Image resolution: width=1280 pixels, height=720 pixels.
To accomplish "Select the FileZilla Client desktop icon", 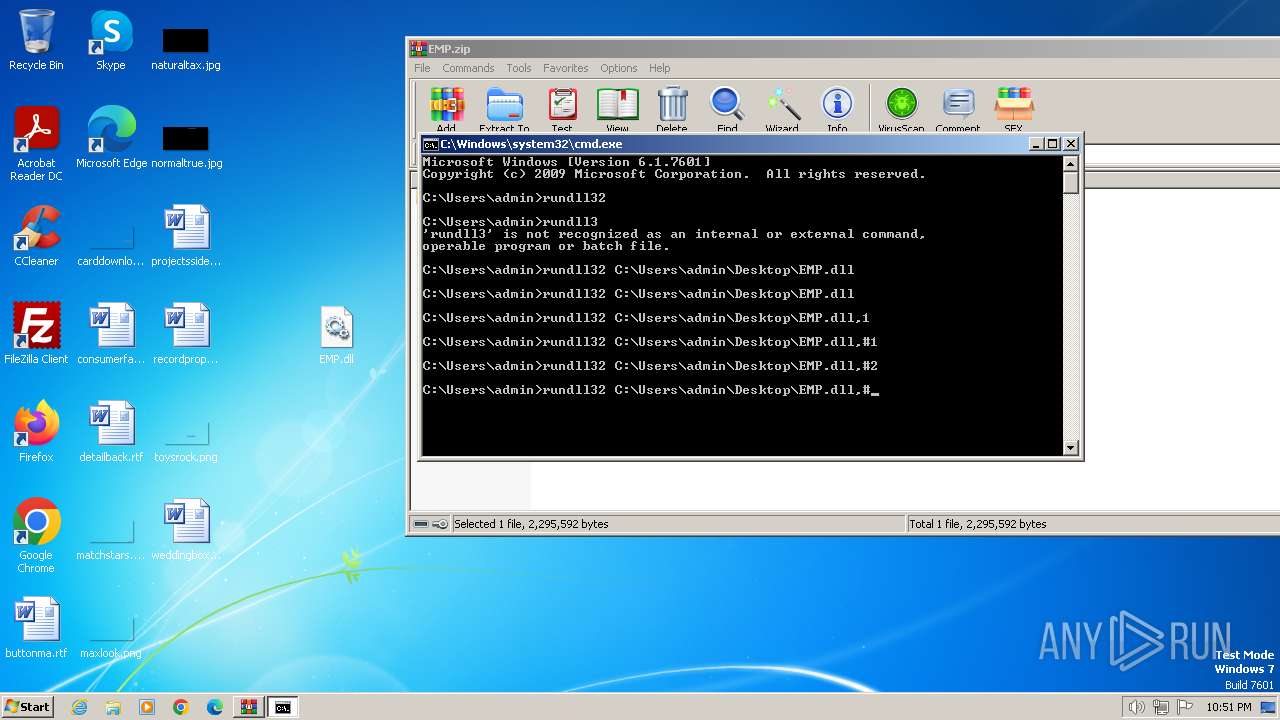I will (x=36, y=334).
